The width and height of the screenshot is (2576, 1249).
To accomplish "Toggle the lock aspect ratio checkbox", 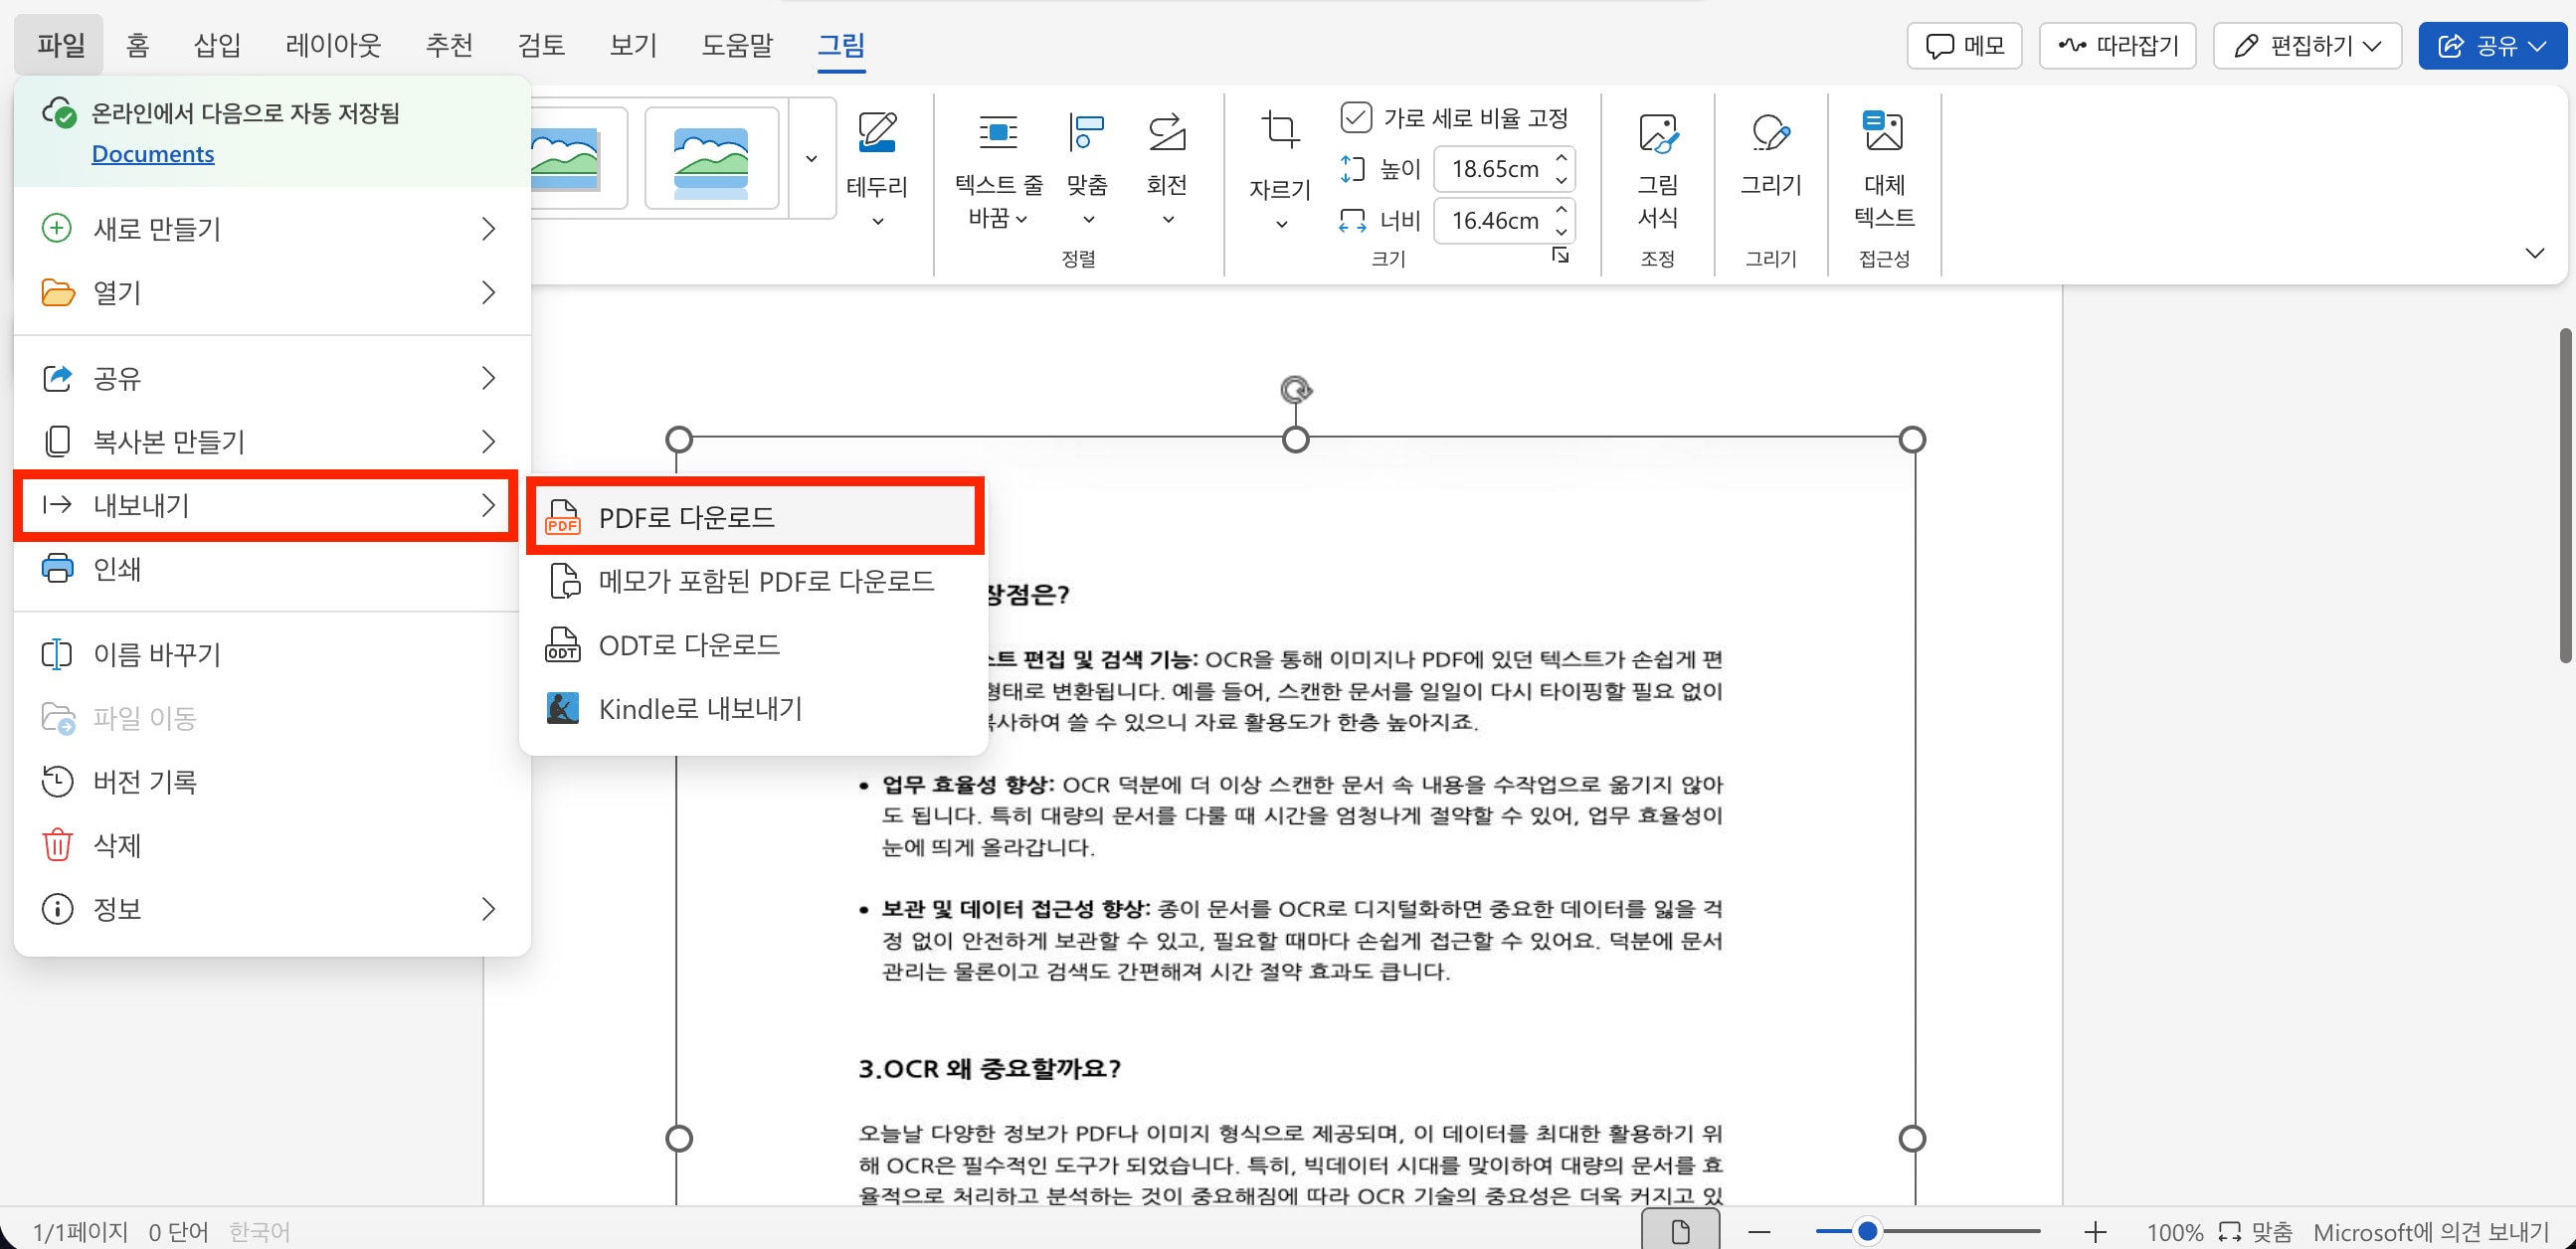I will click(1355, 118).
